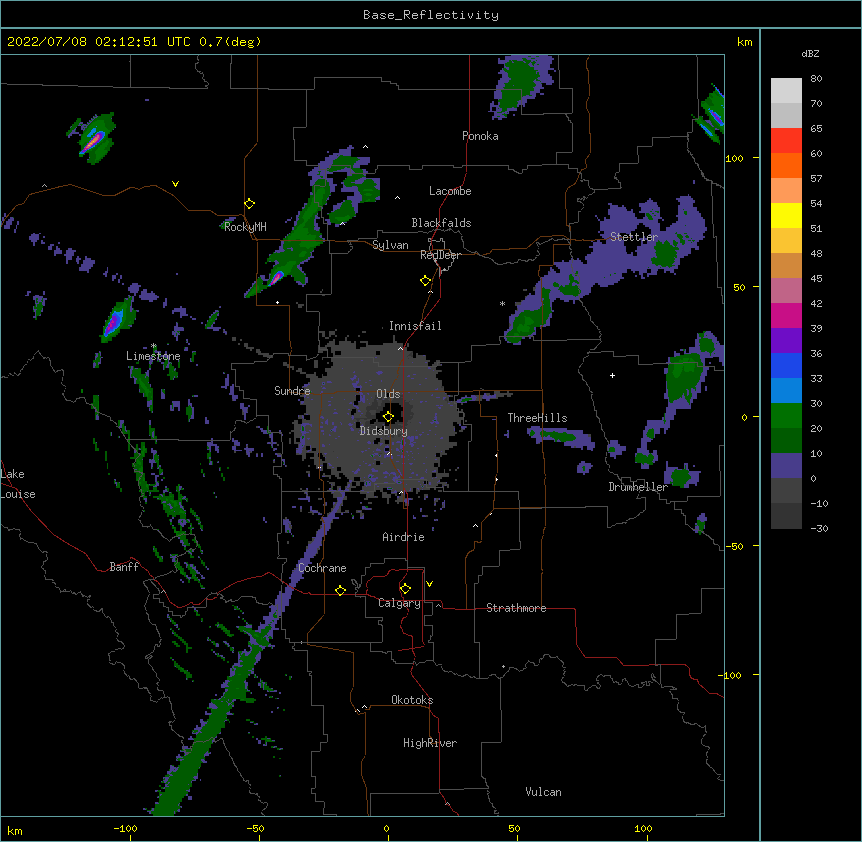Image resolution: width=862 pixels, height=842 pixels.
Task: Click the RockyMH label
Action: pos(245,227)
